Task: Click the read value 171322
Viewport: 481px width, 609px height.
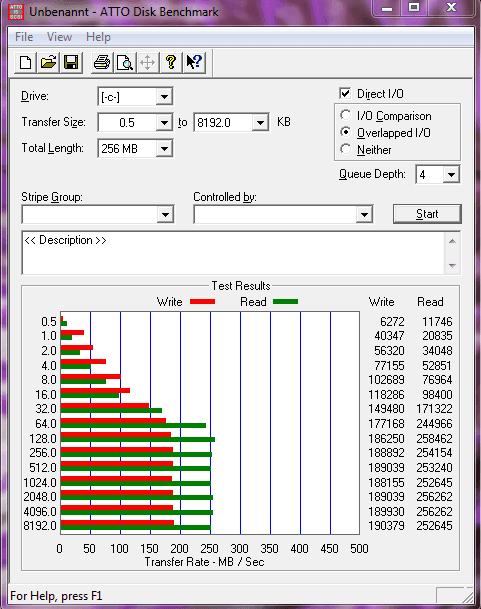Action: click(434, 409)
